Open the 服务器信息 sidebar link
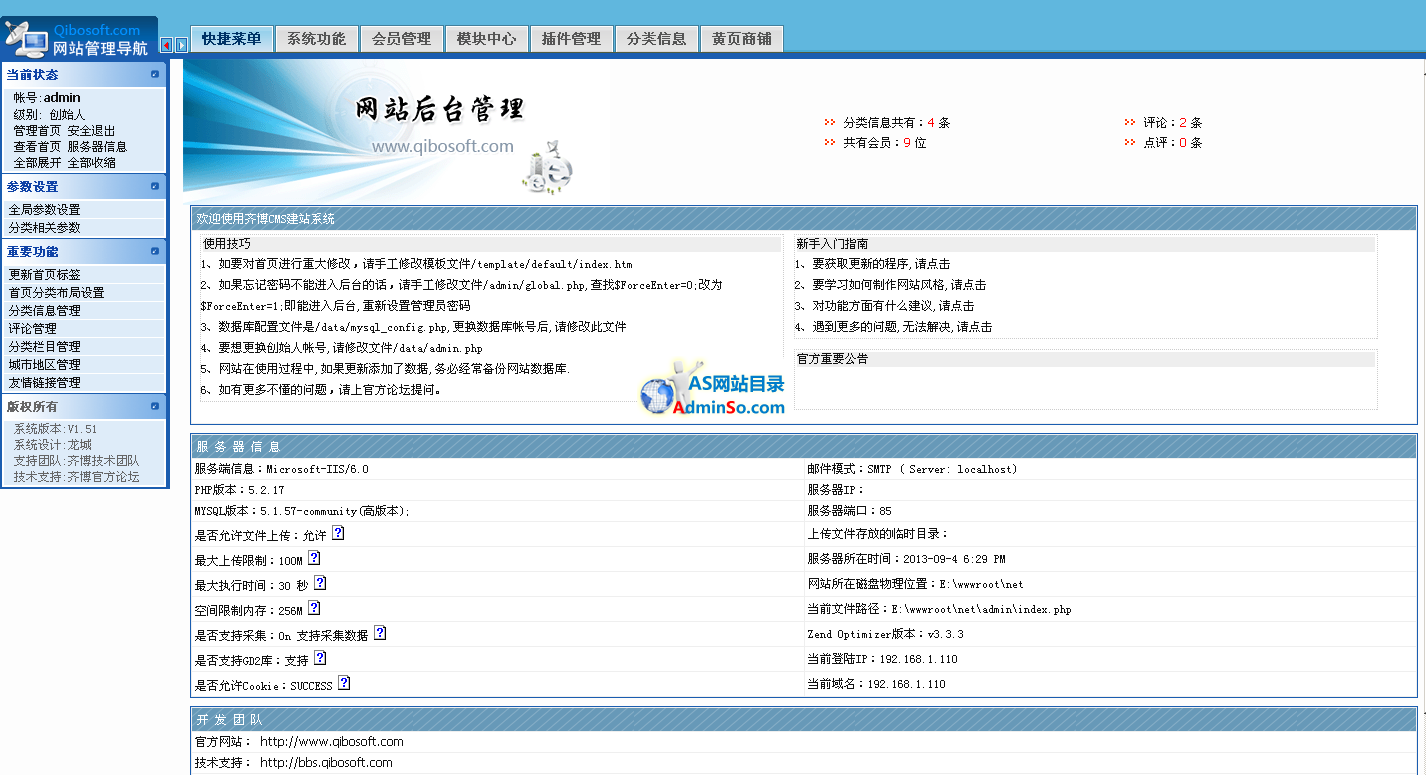Viewport: 1426px width, 775px height. pyautogui.click(x=97, y=146)
